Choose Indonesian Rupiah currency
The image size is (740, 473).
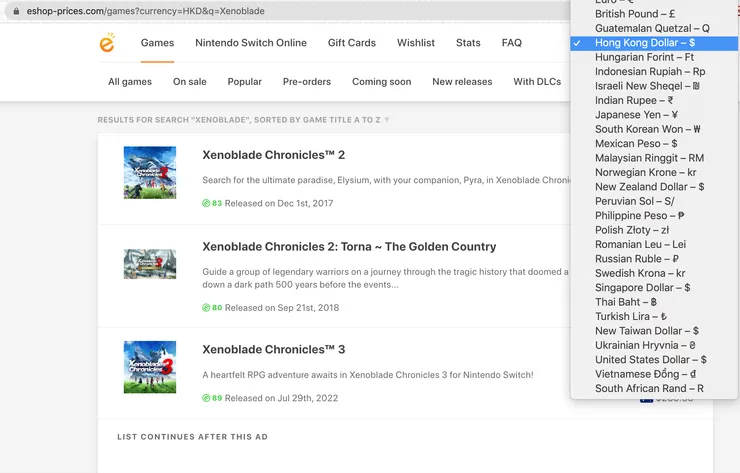(654, 72)
